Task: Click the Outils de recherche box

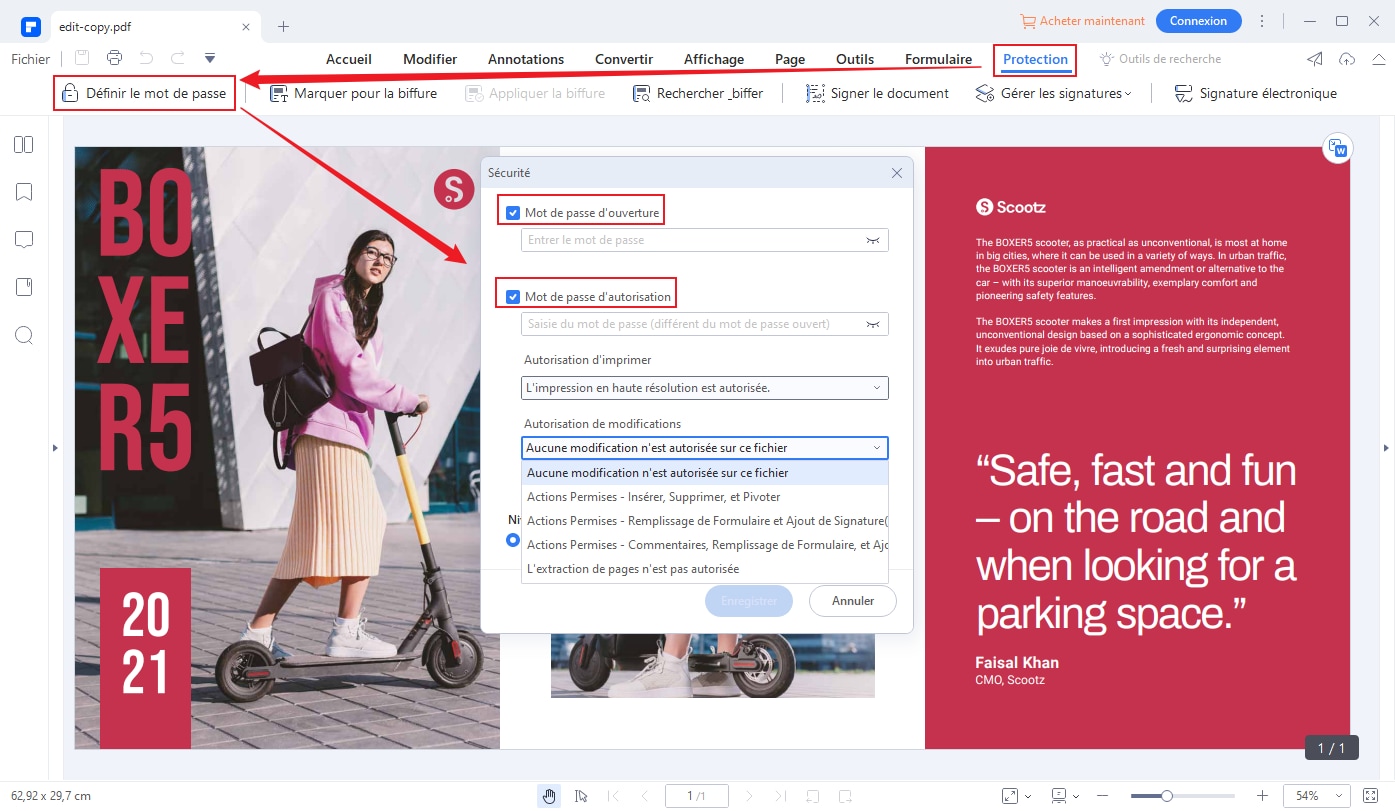Action: 1161,59
